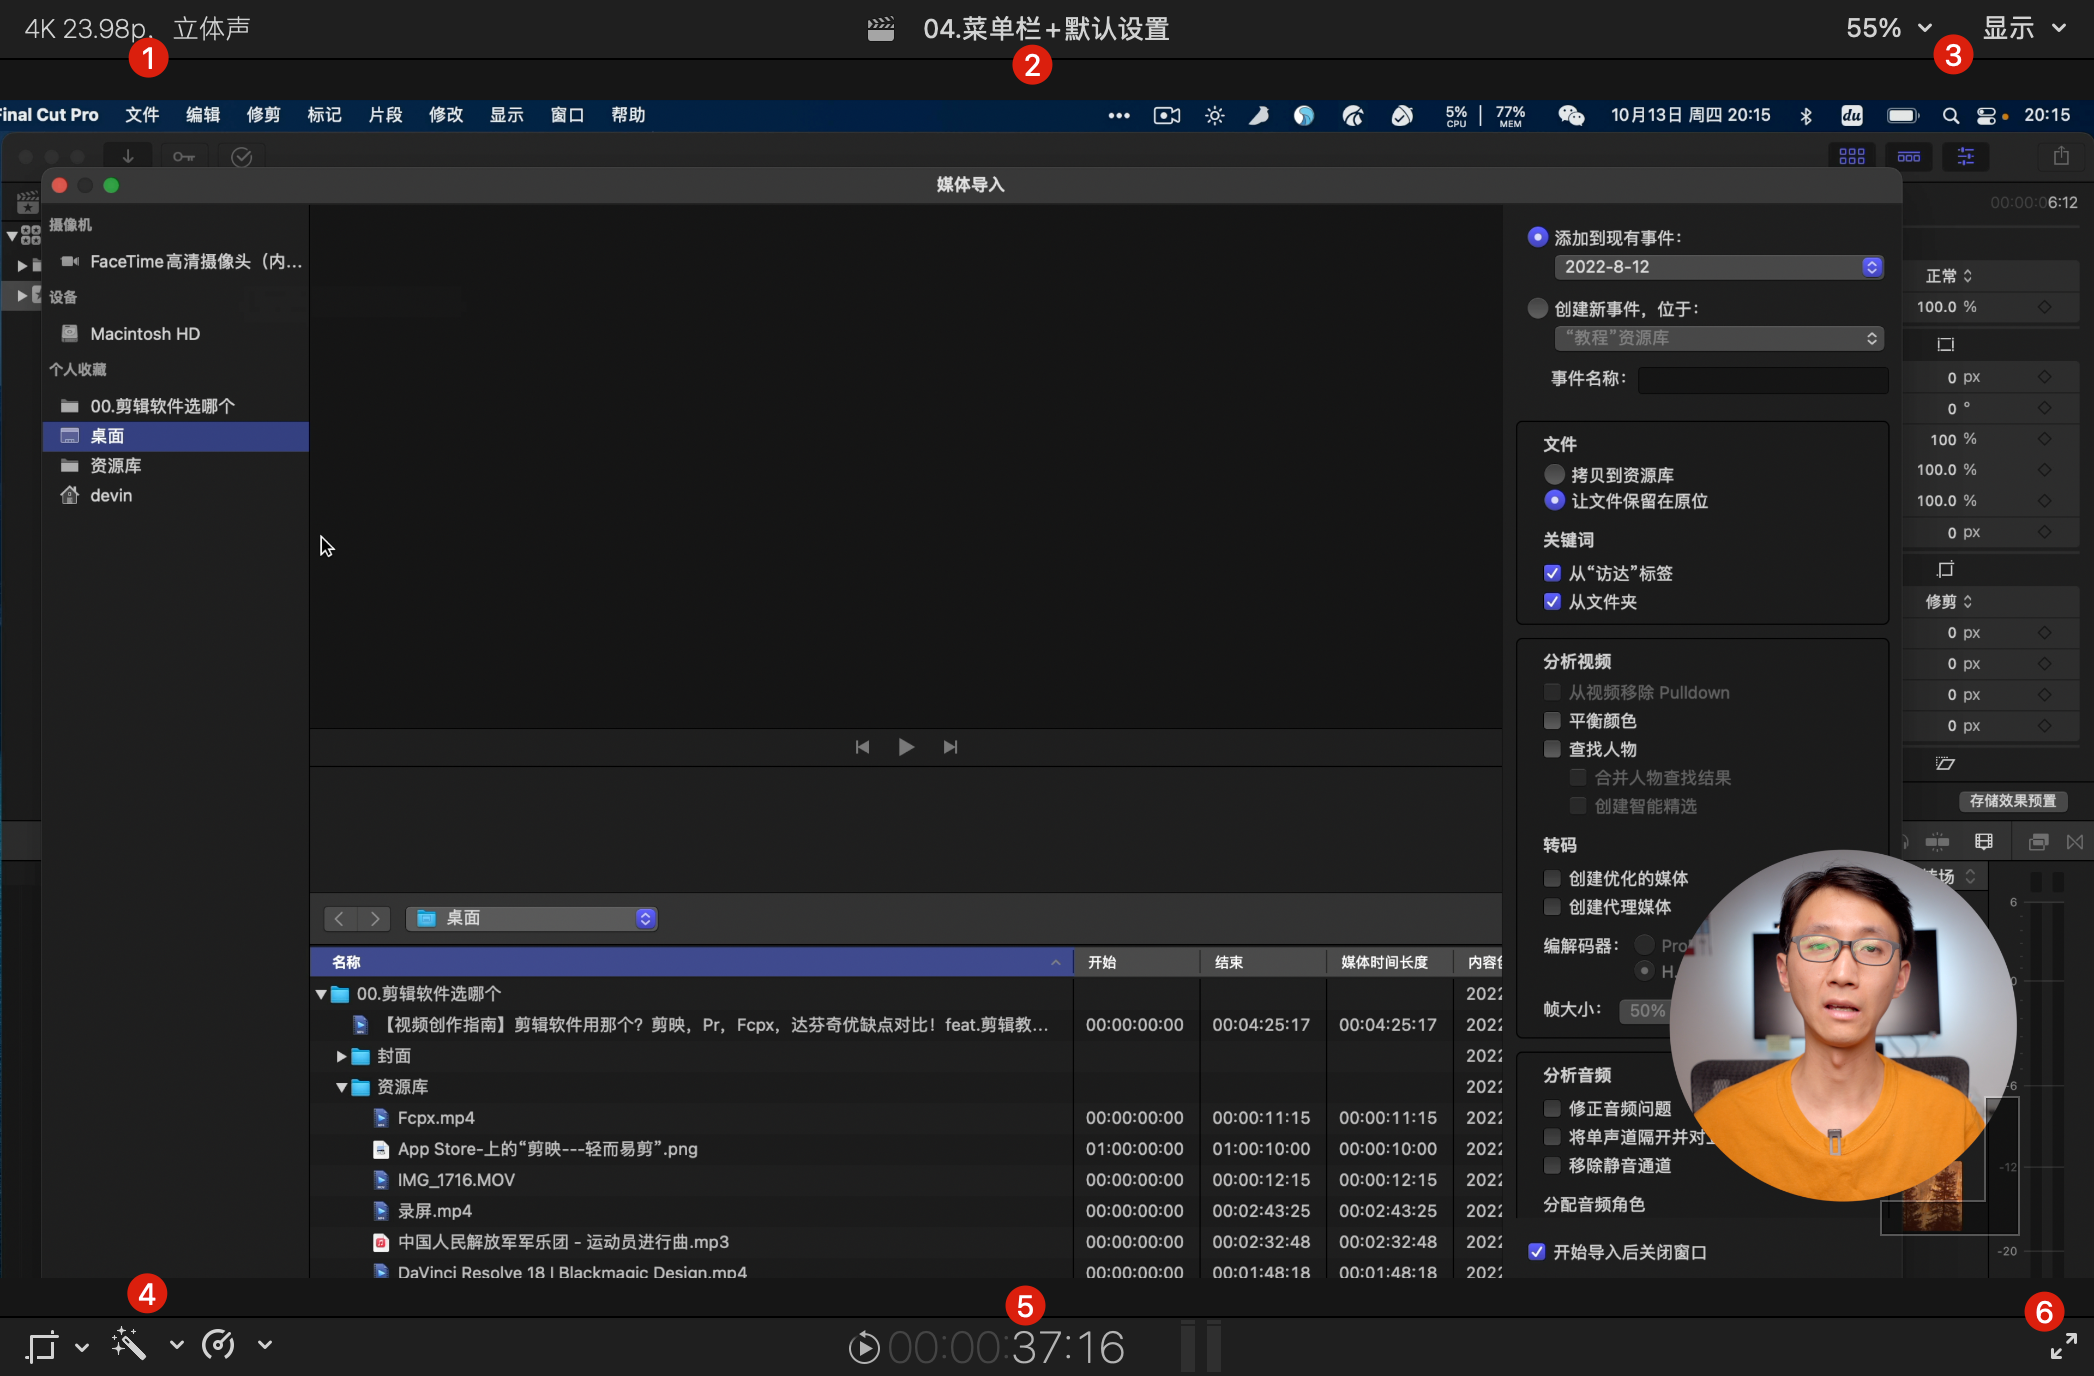2094x1376 pixels.
Task: Click the 存储效果预置 button
Action: tap(2012, 801)
